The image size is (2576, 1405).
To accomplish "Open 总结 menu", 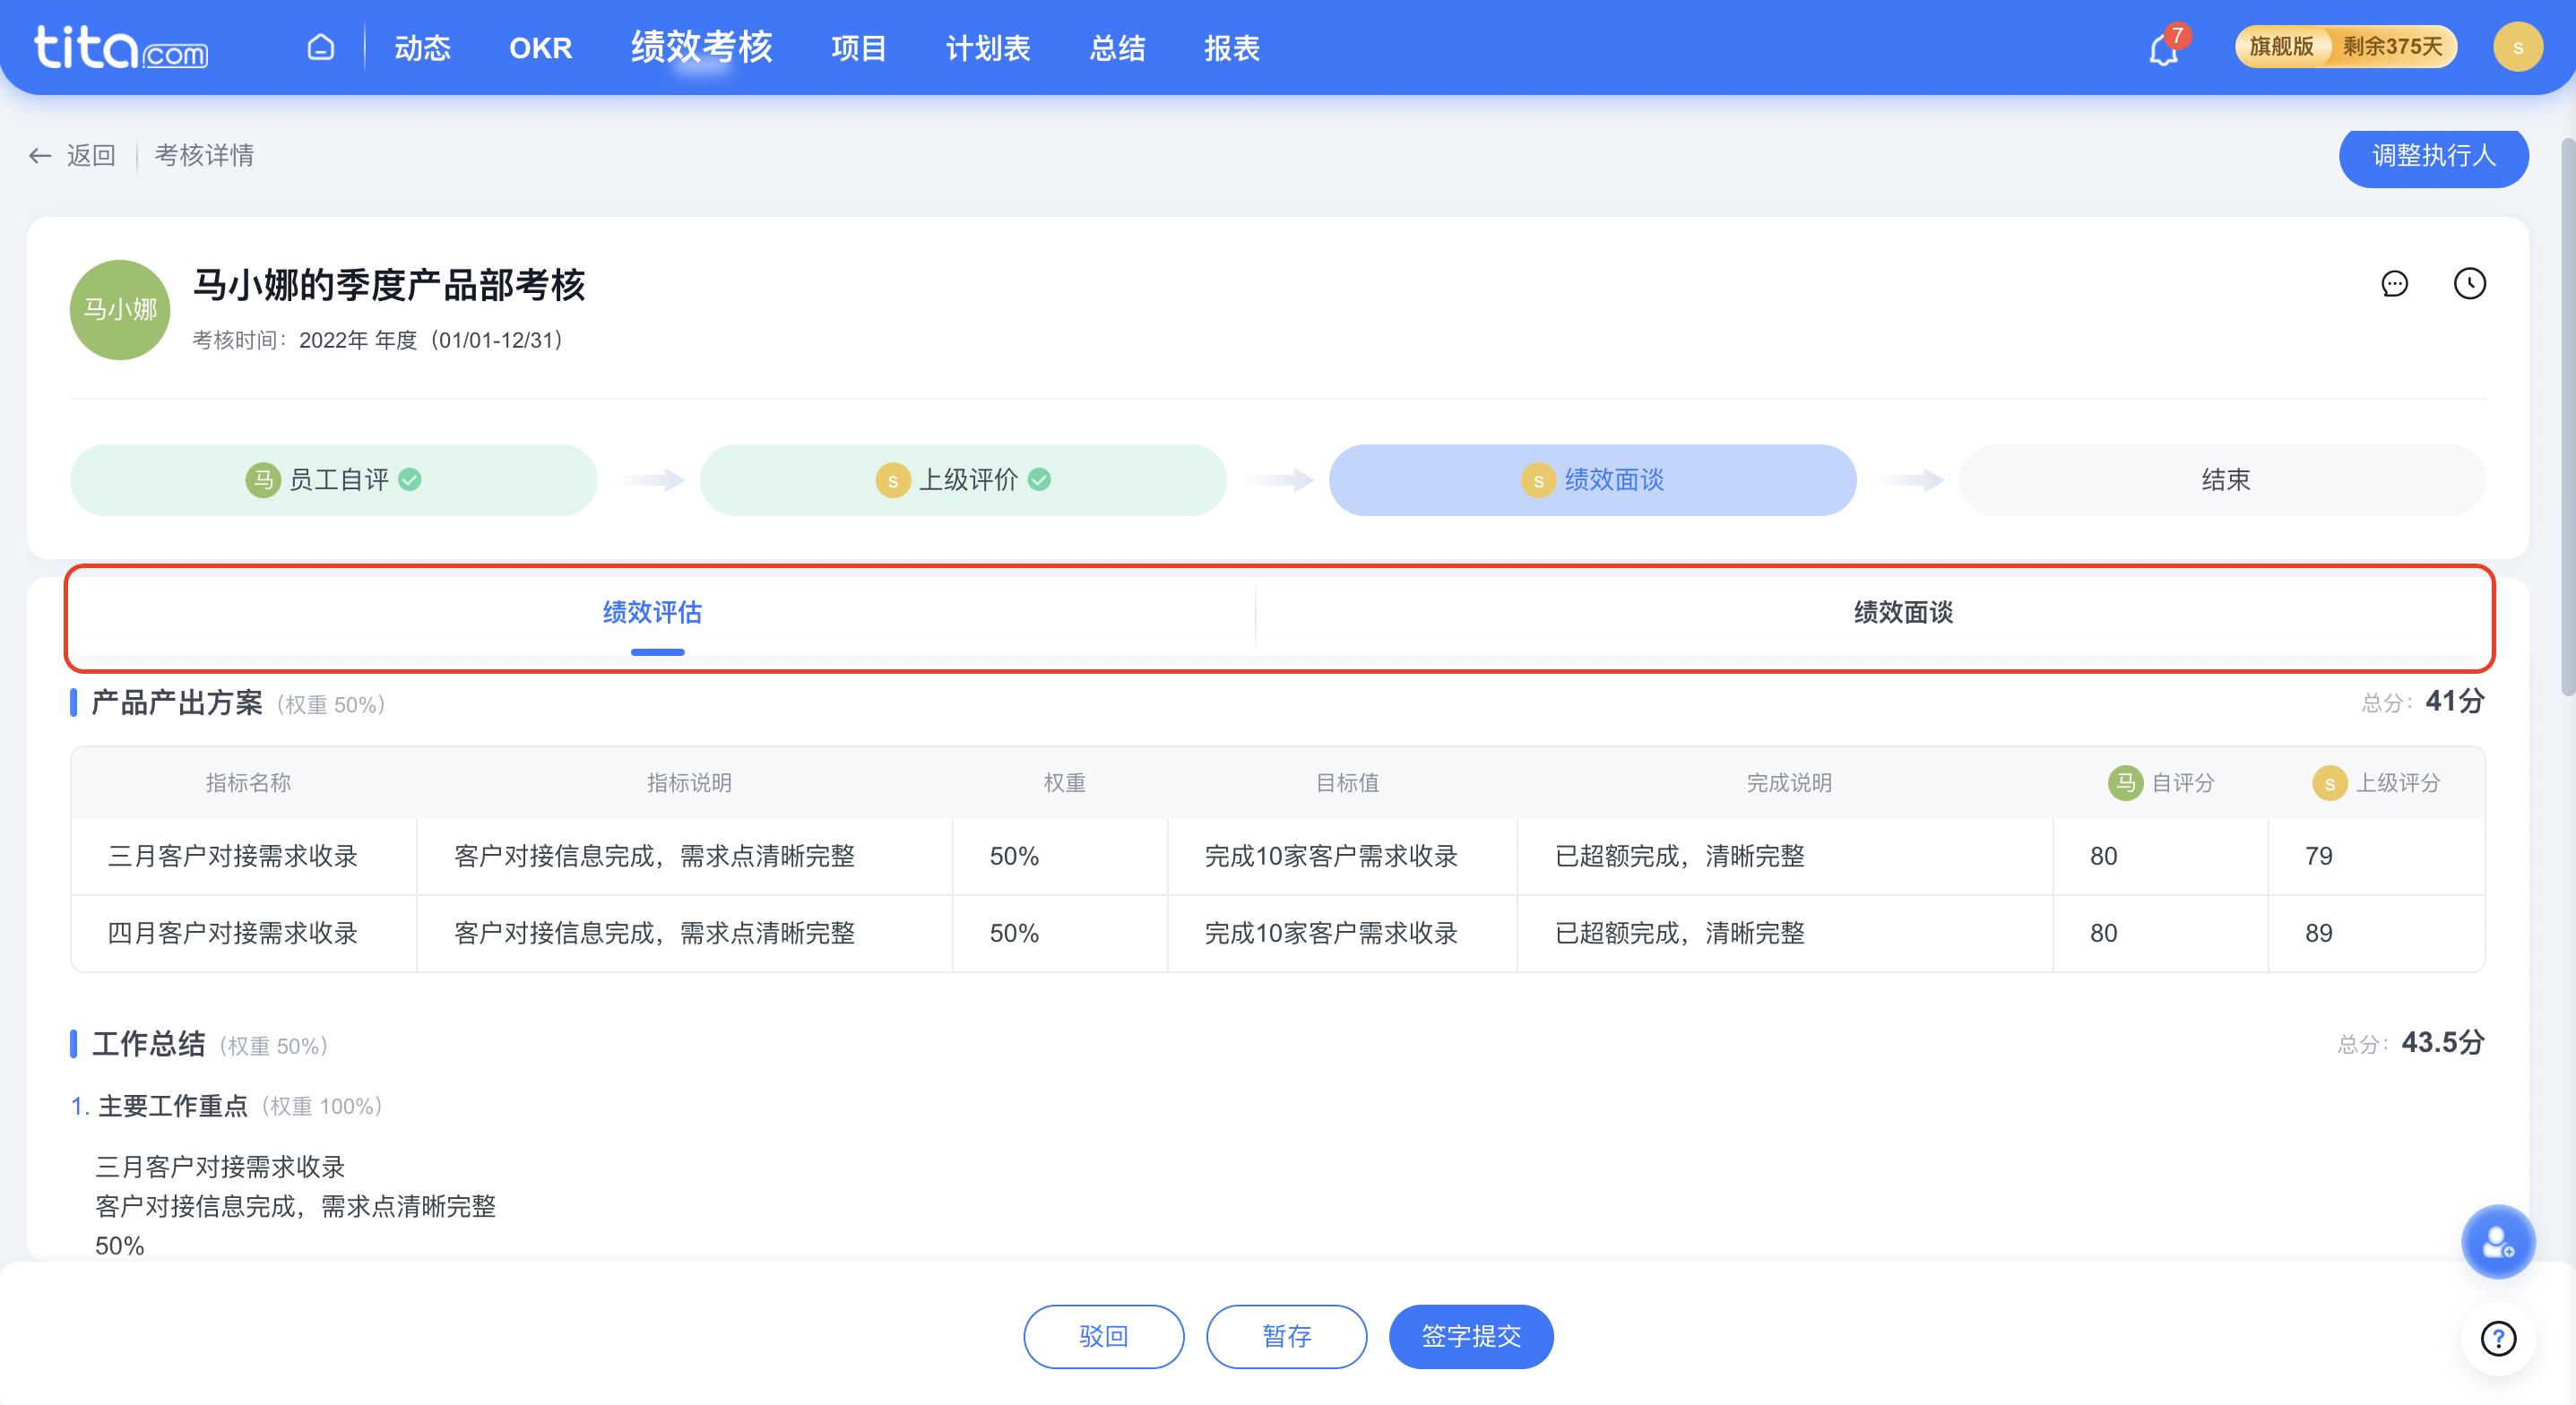I will 1117,47.
